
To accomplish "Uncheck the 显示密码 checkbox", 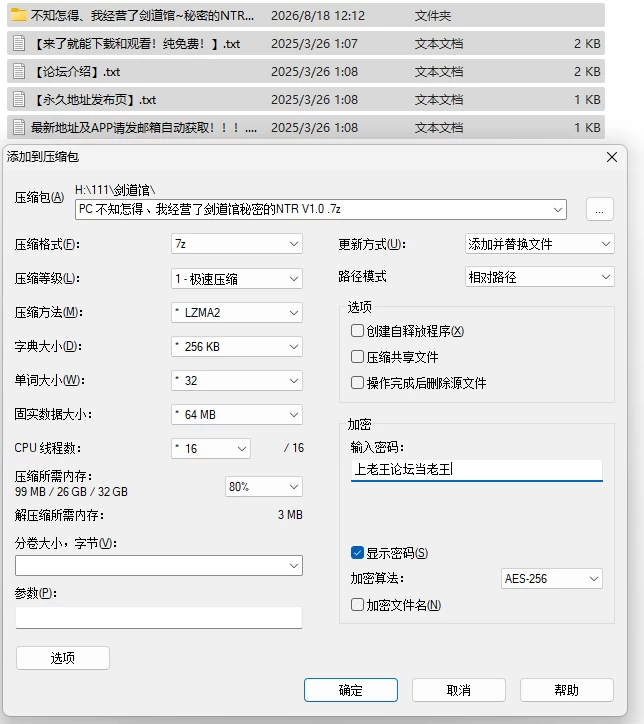I will click(357, 552).
